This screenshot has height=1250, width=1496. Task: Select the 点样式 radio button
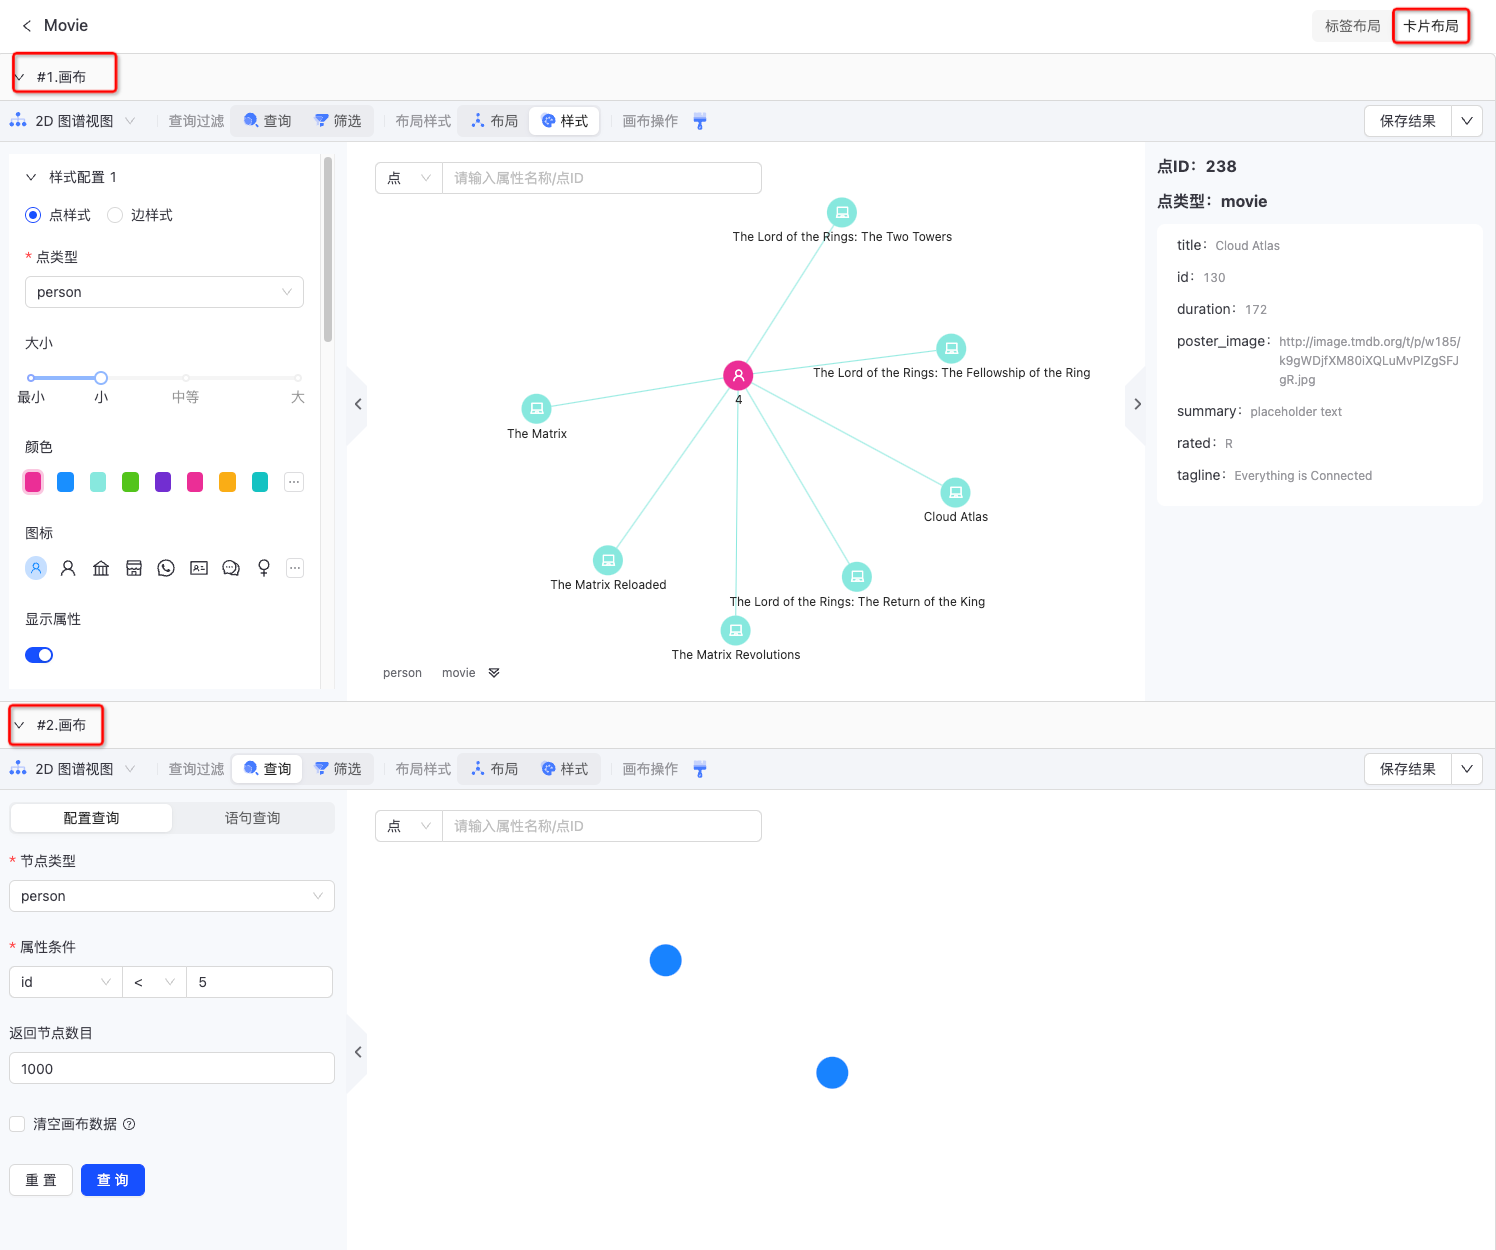pyautogui.click(x=33, y=215)
